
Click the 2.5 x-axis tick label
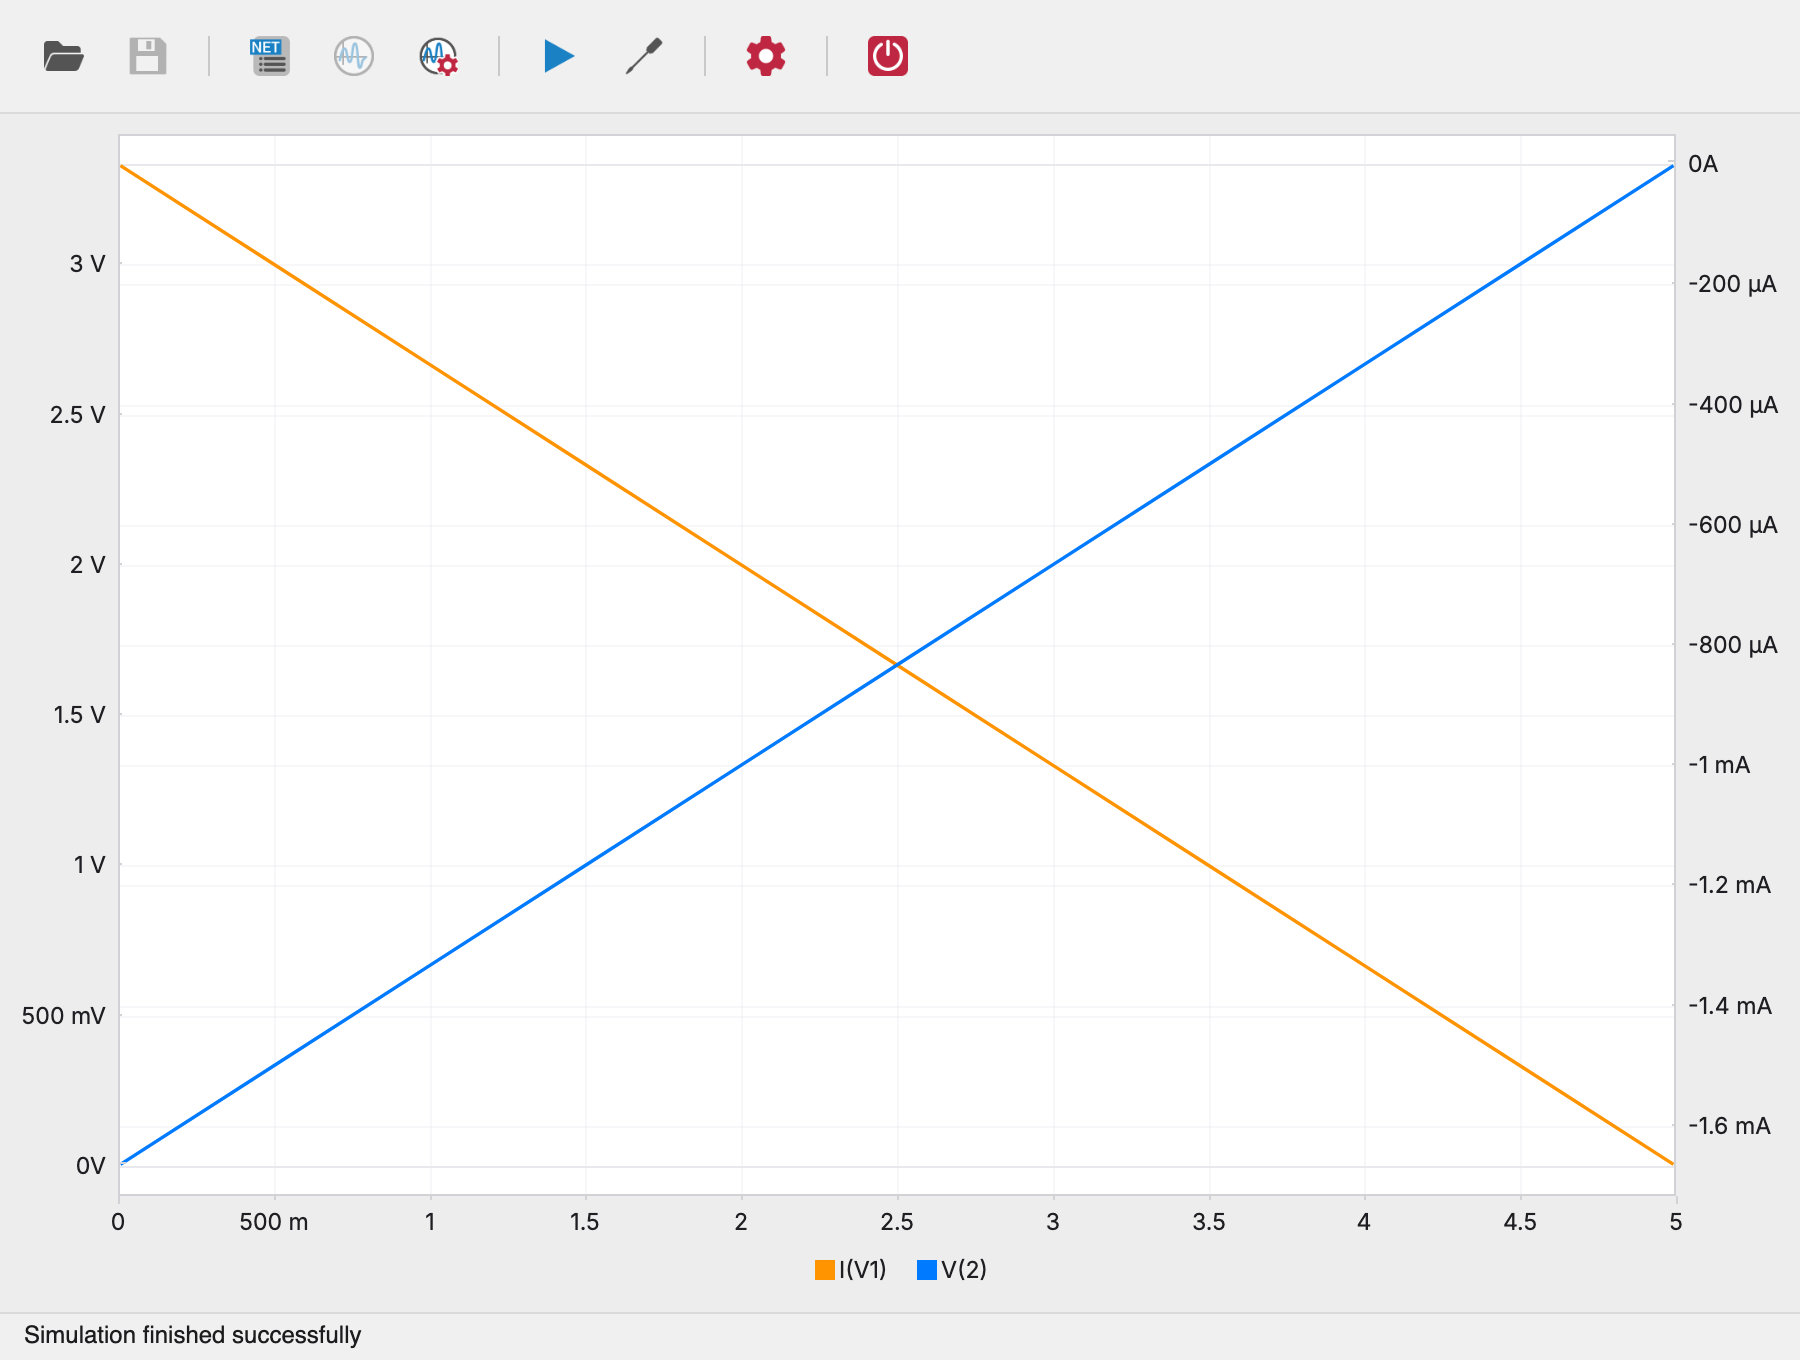[x=897, y=1222]
